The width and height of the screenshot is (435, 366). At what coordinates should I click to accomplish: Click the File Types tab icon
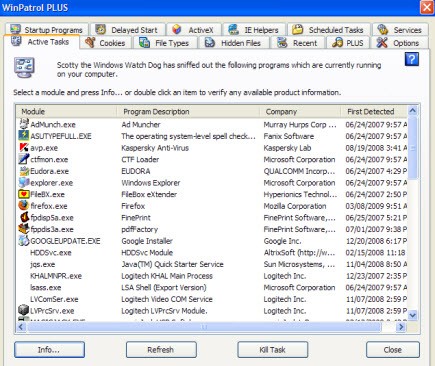click(x=144, y=43)
